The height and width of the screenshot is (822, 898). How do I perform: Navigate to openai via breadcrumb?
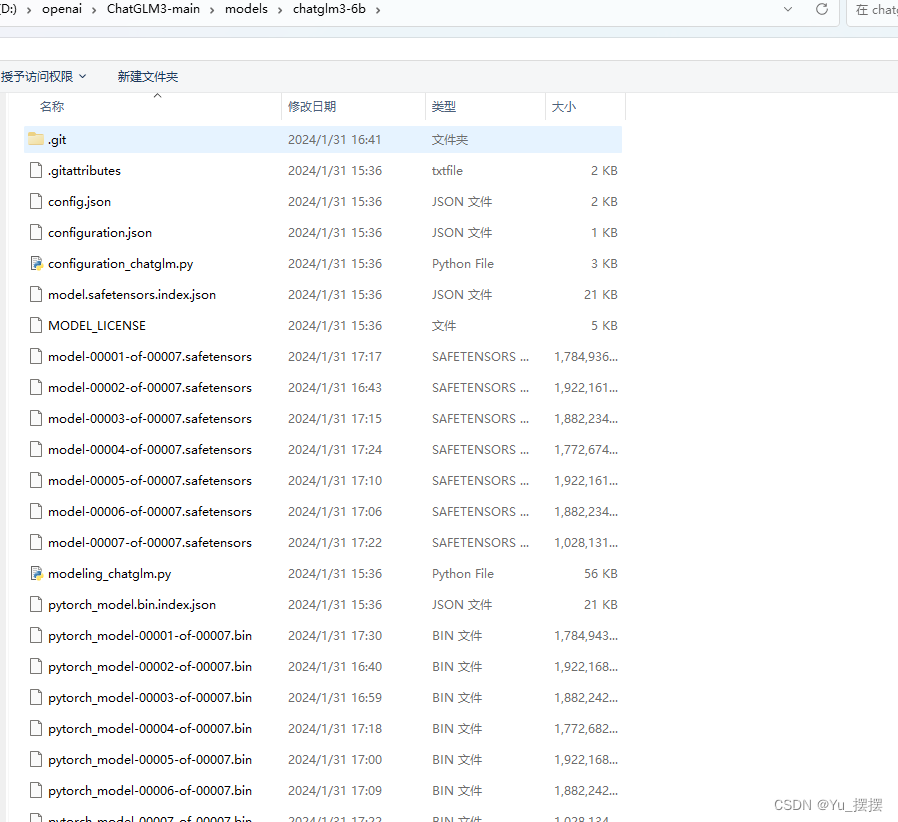(62, 10)
